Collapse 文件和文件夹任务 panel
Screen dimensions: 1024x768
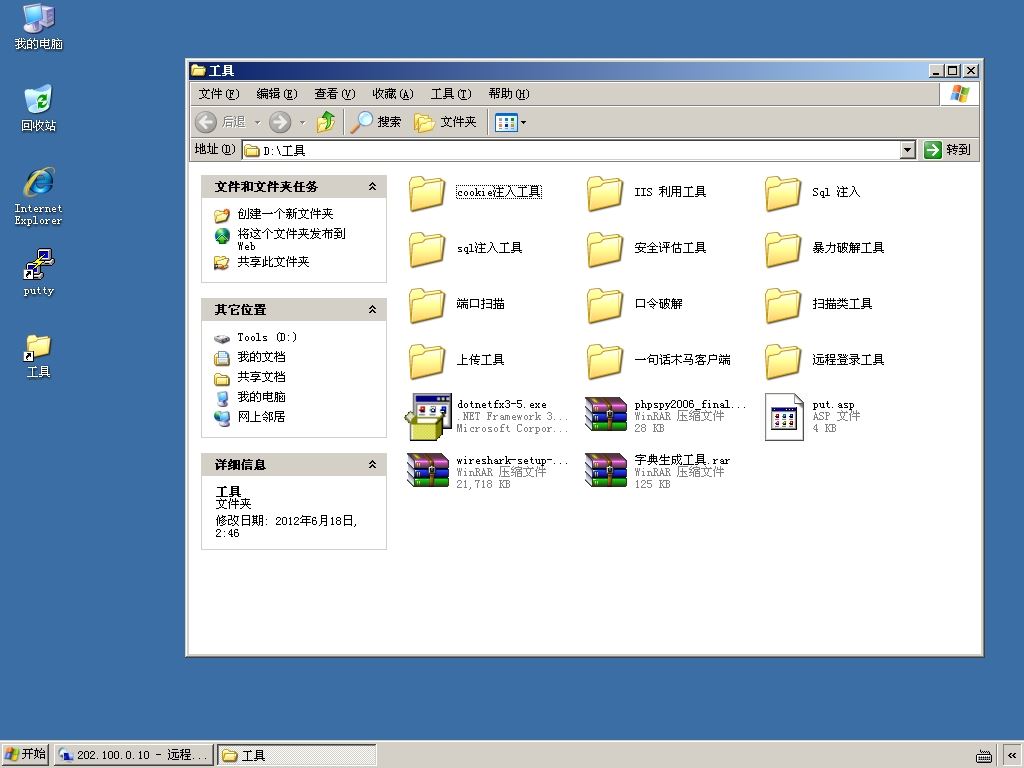pyautogui.click(x=372, y=187)
